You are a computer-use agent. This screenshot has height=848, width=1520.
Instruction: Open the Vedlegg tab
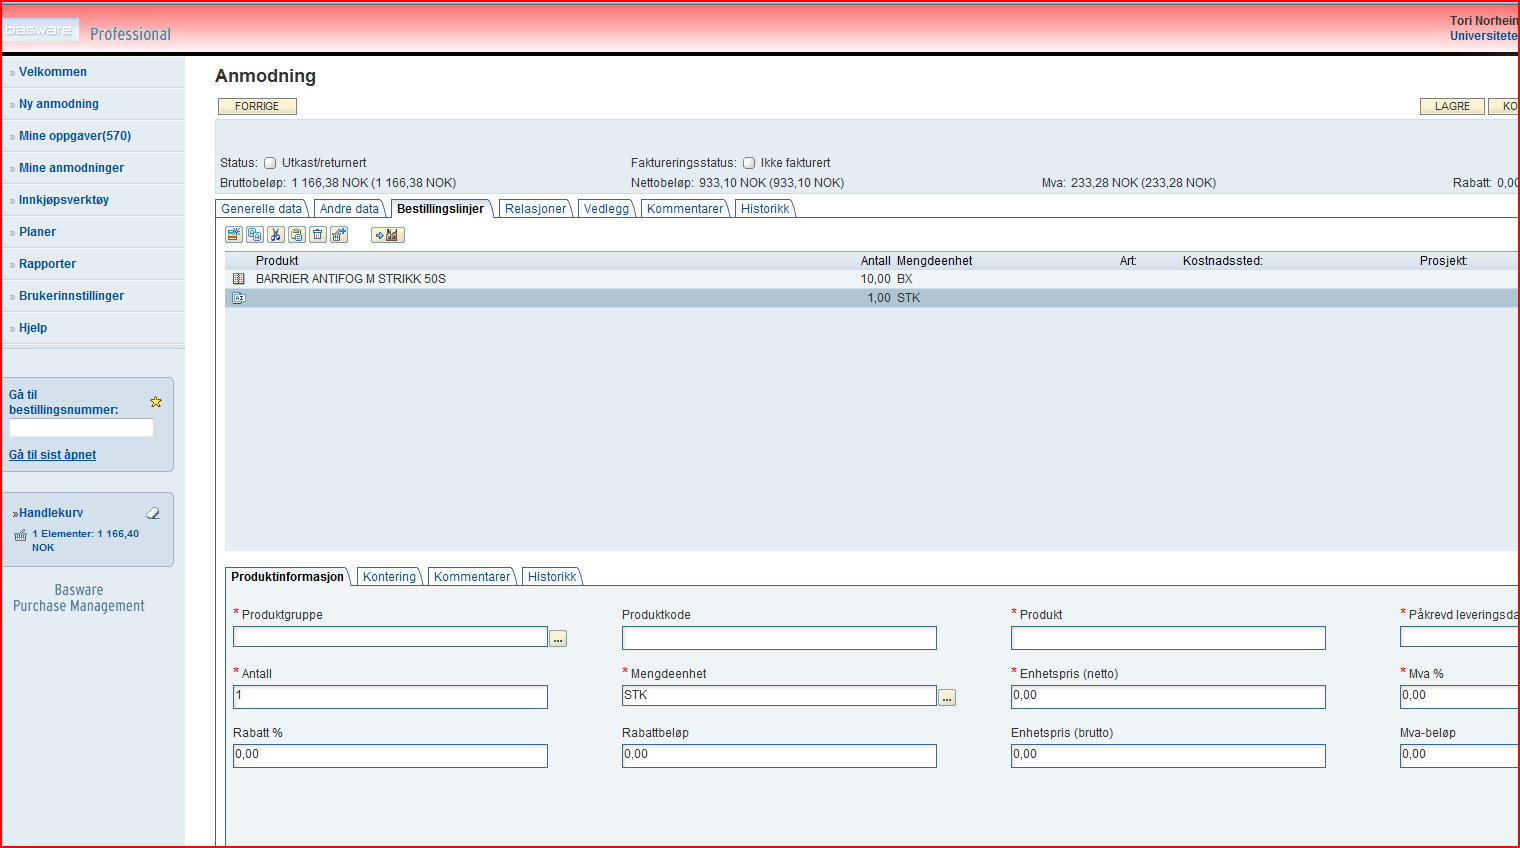607,209
